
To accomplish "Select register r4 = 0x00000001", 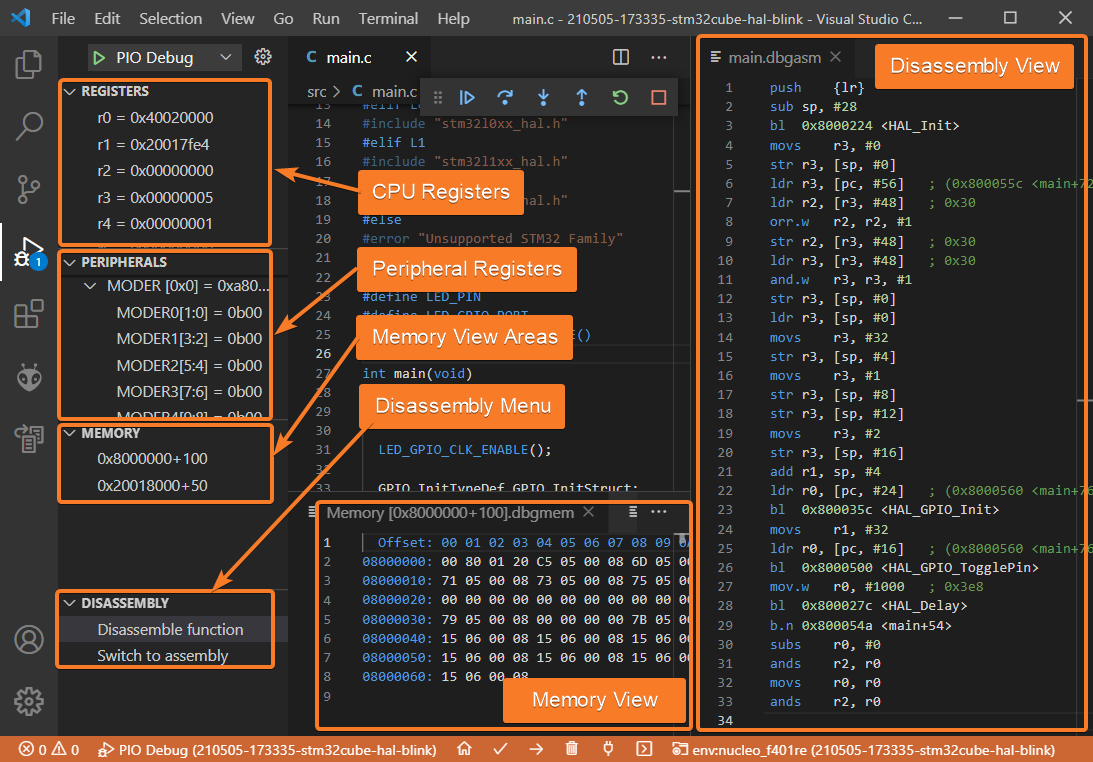I will pos(155,224).
